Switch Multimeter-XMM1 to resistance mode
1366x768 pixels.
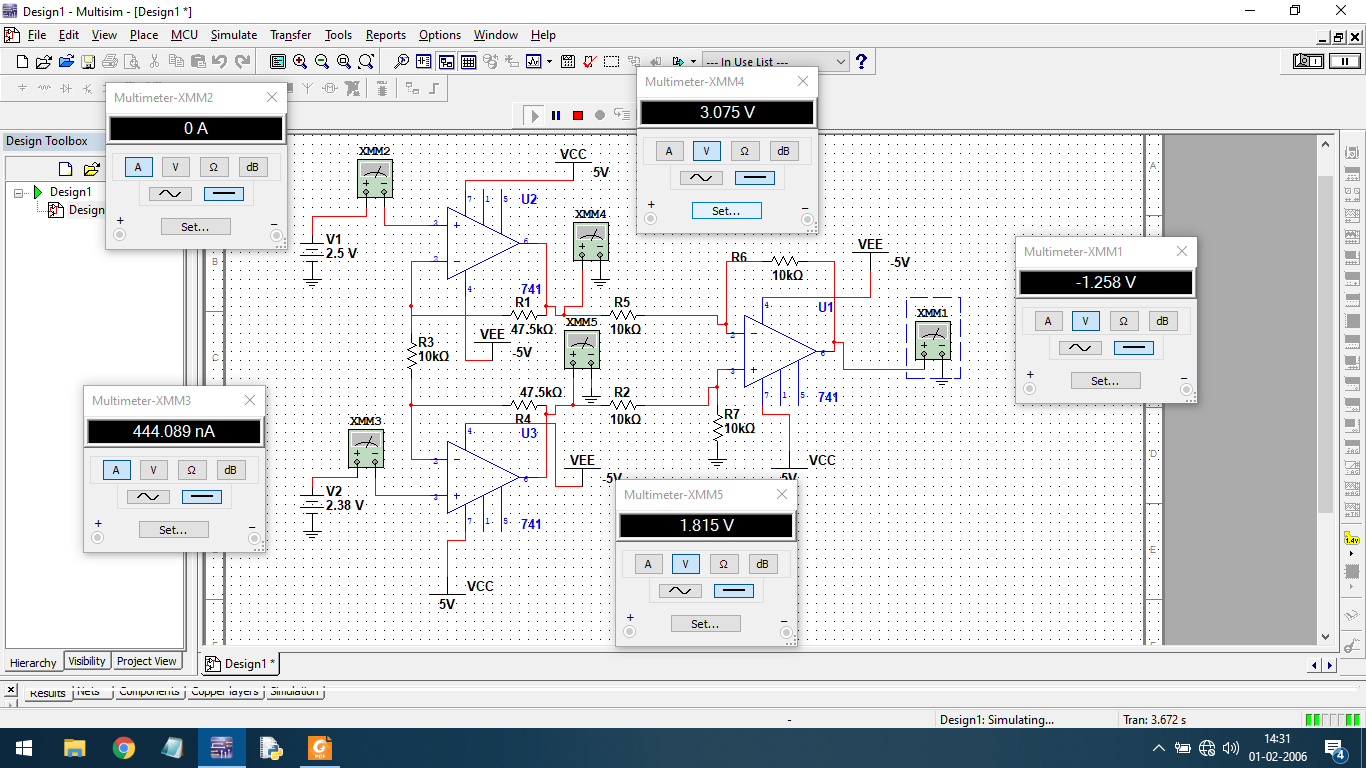click(1124, 321)
